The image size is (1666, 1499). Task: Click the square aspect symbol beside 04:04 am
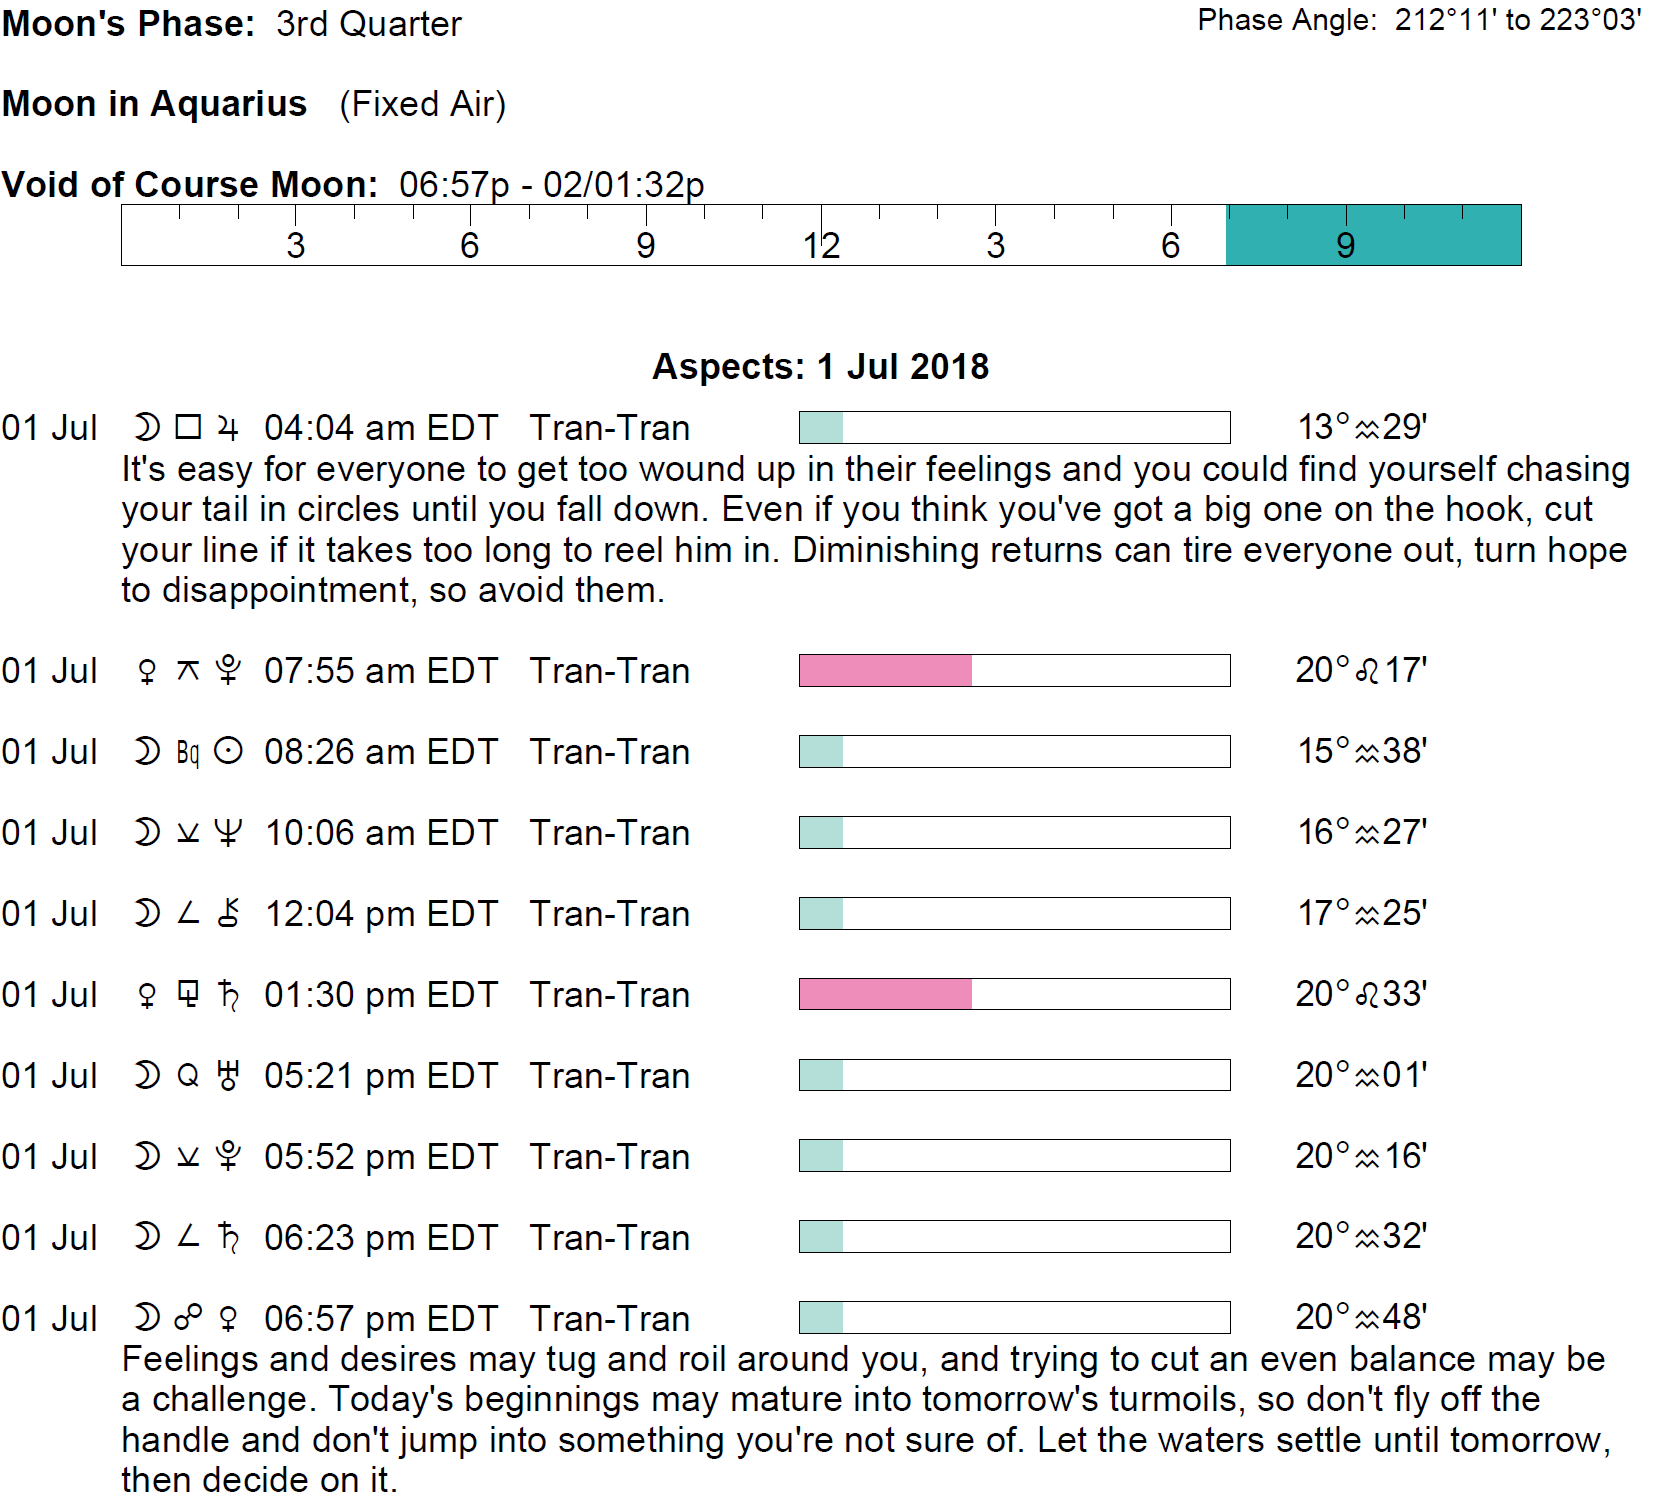[188, 428]
